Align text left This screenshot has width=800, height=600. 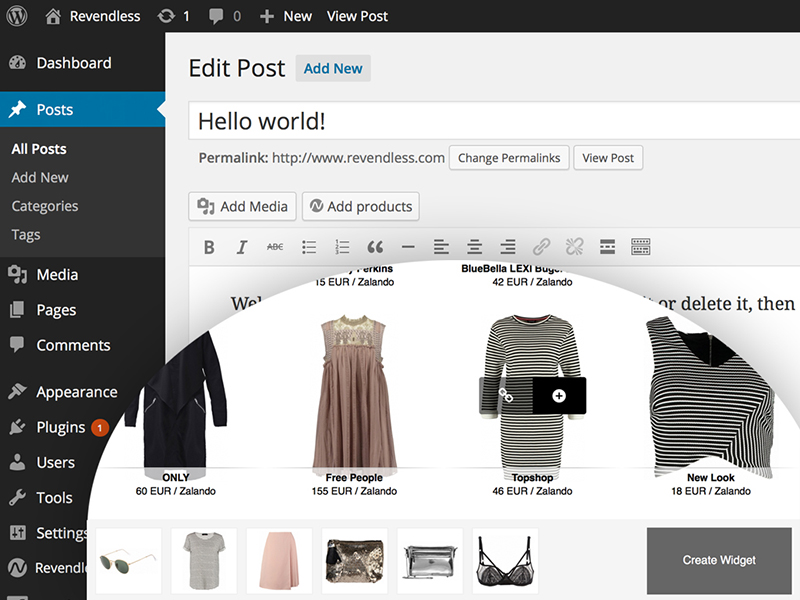click(x=441, y=247)
